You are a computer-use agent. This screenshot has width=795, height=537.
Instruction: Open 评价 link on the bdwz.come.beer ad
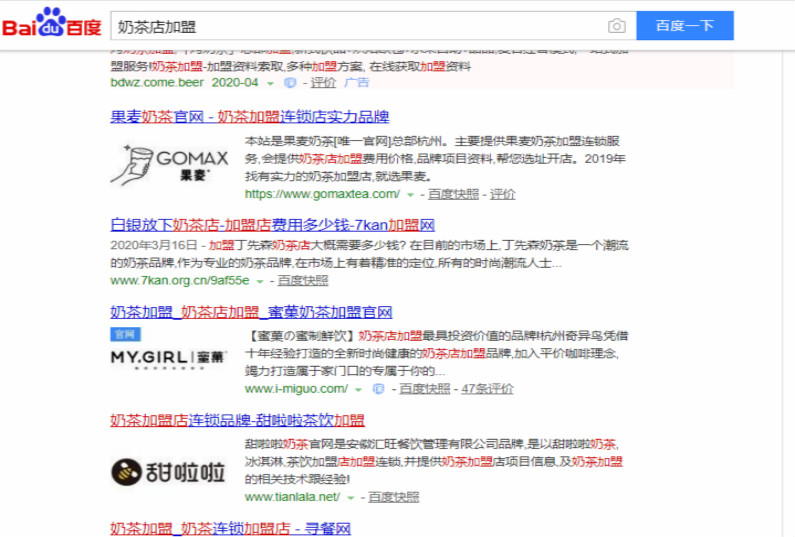coord(323,83)
